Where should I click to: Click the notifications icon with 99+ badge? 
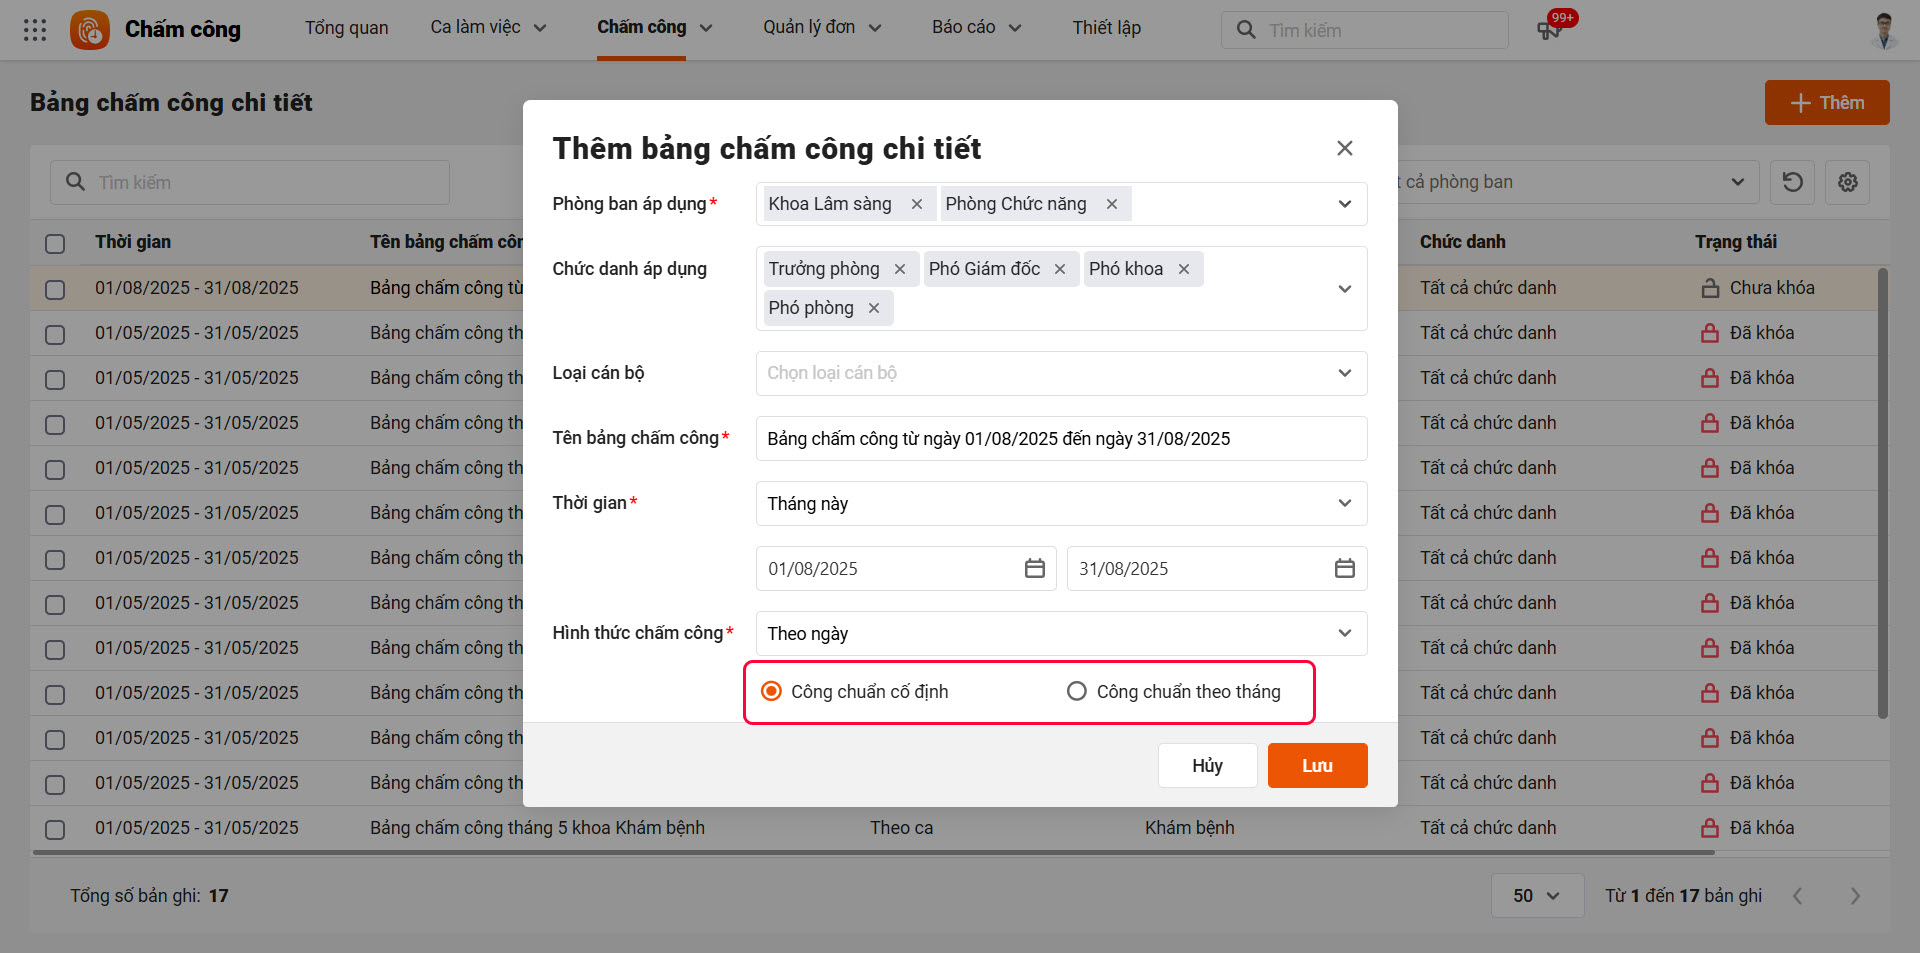point(1550,30)
